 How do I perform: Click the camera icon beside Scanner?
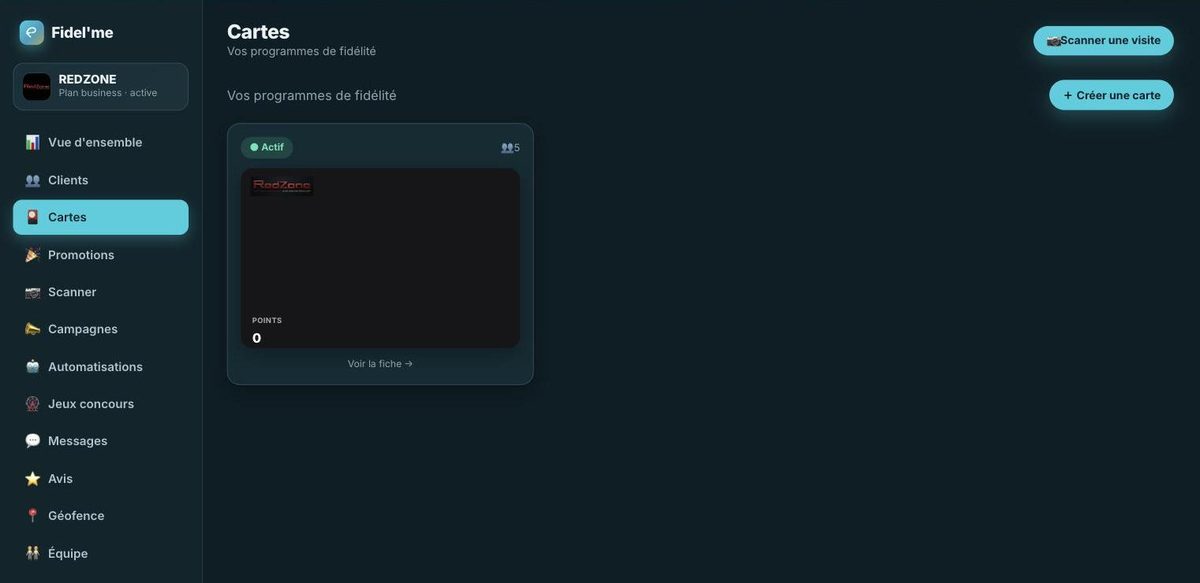tap(33, 292)
